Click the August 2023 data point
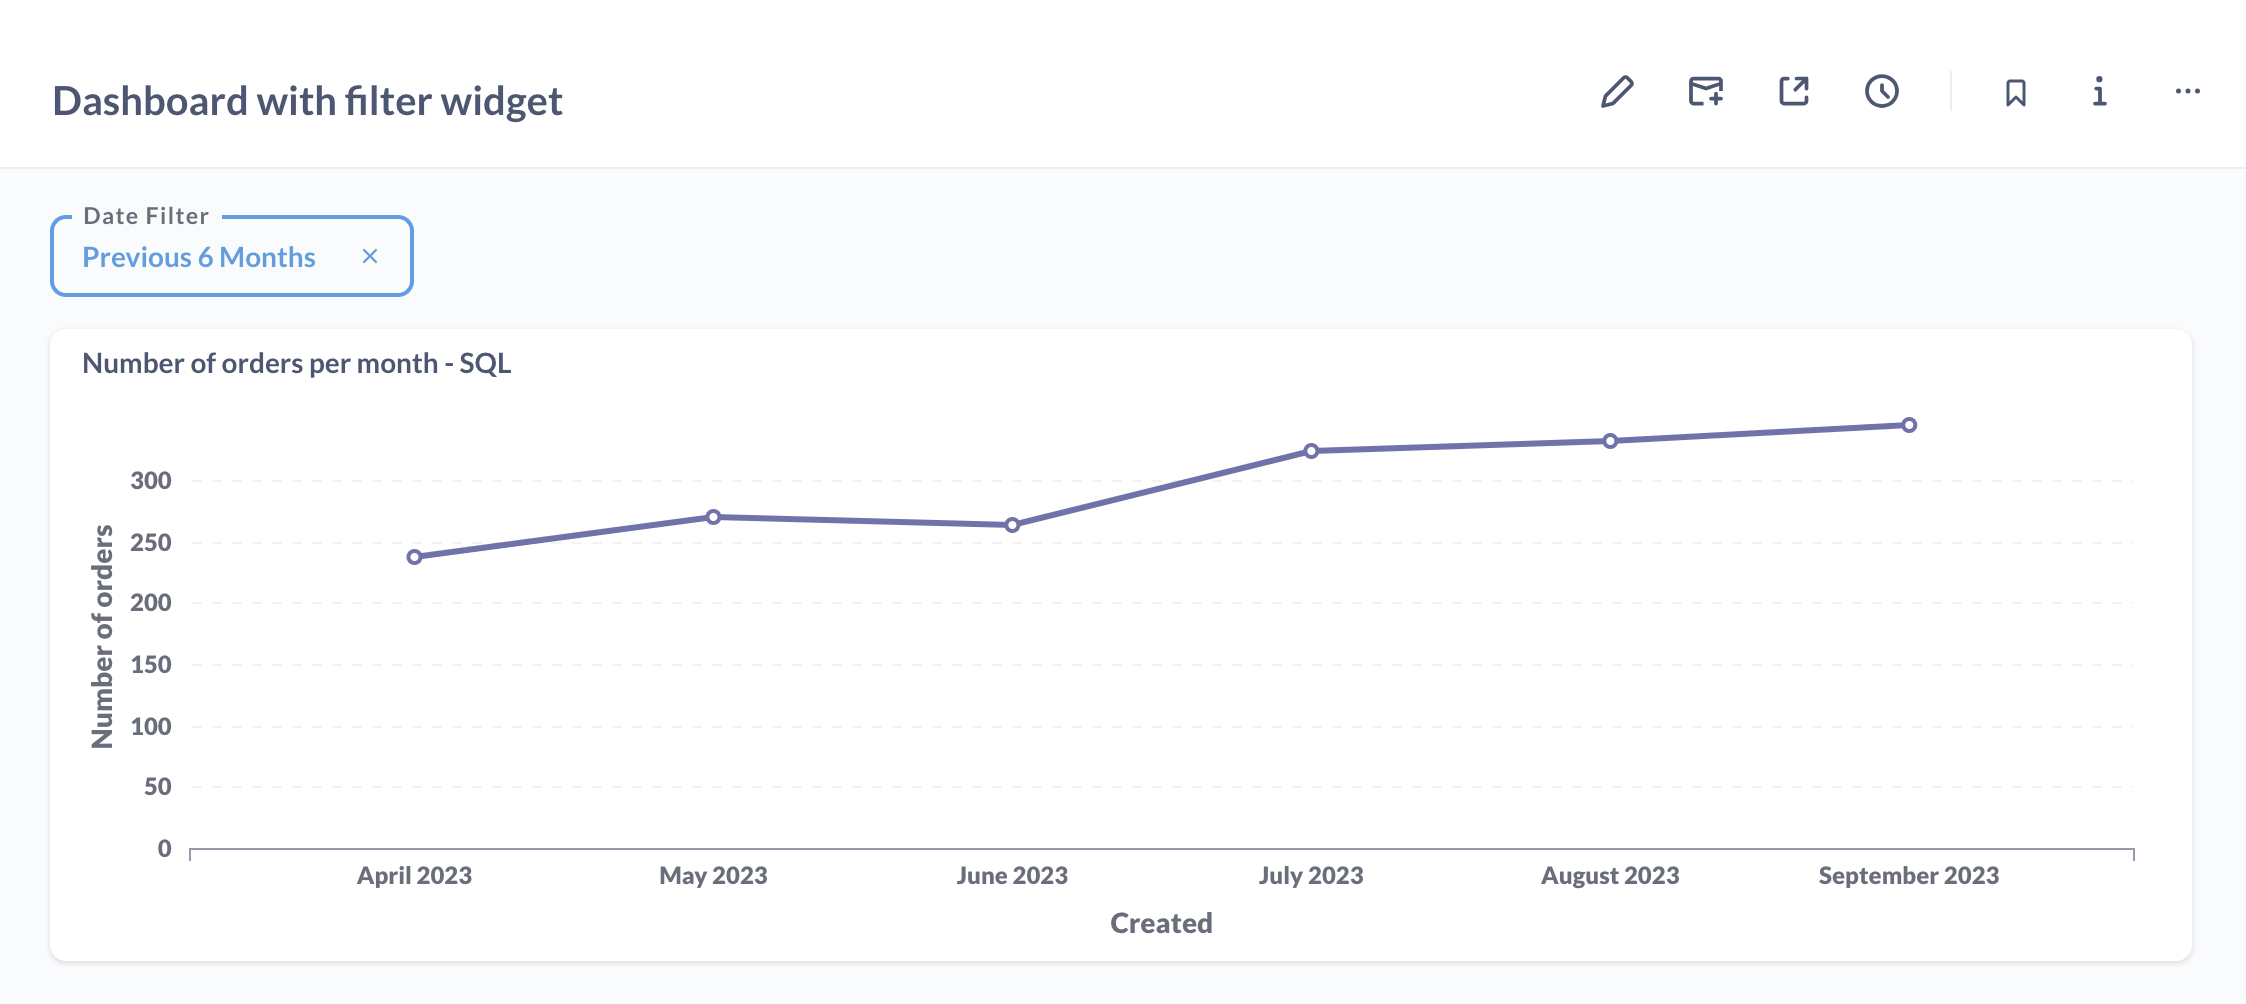 pos(1610,441)
